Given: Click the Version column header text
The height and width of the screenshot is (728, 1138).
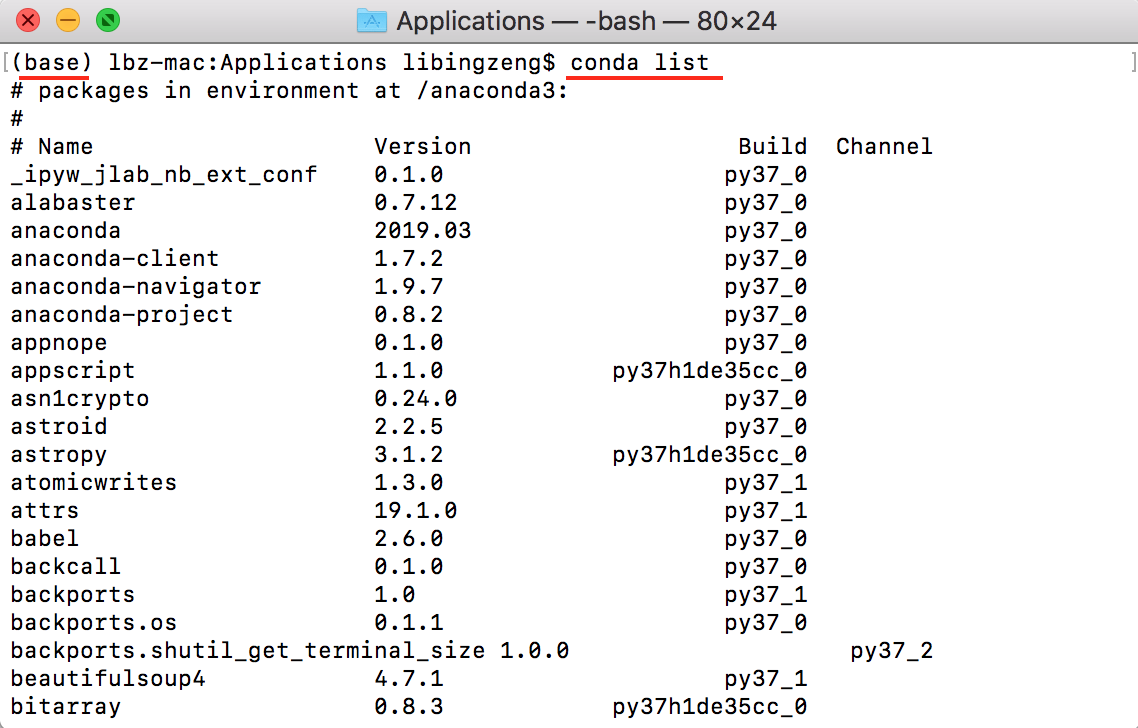Looking at the screenshot, I should click(x=422, y=146).
